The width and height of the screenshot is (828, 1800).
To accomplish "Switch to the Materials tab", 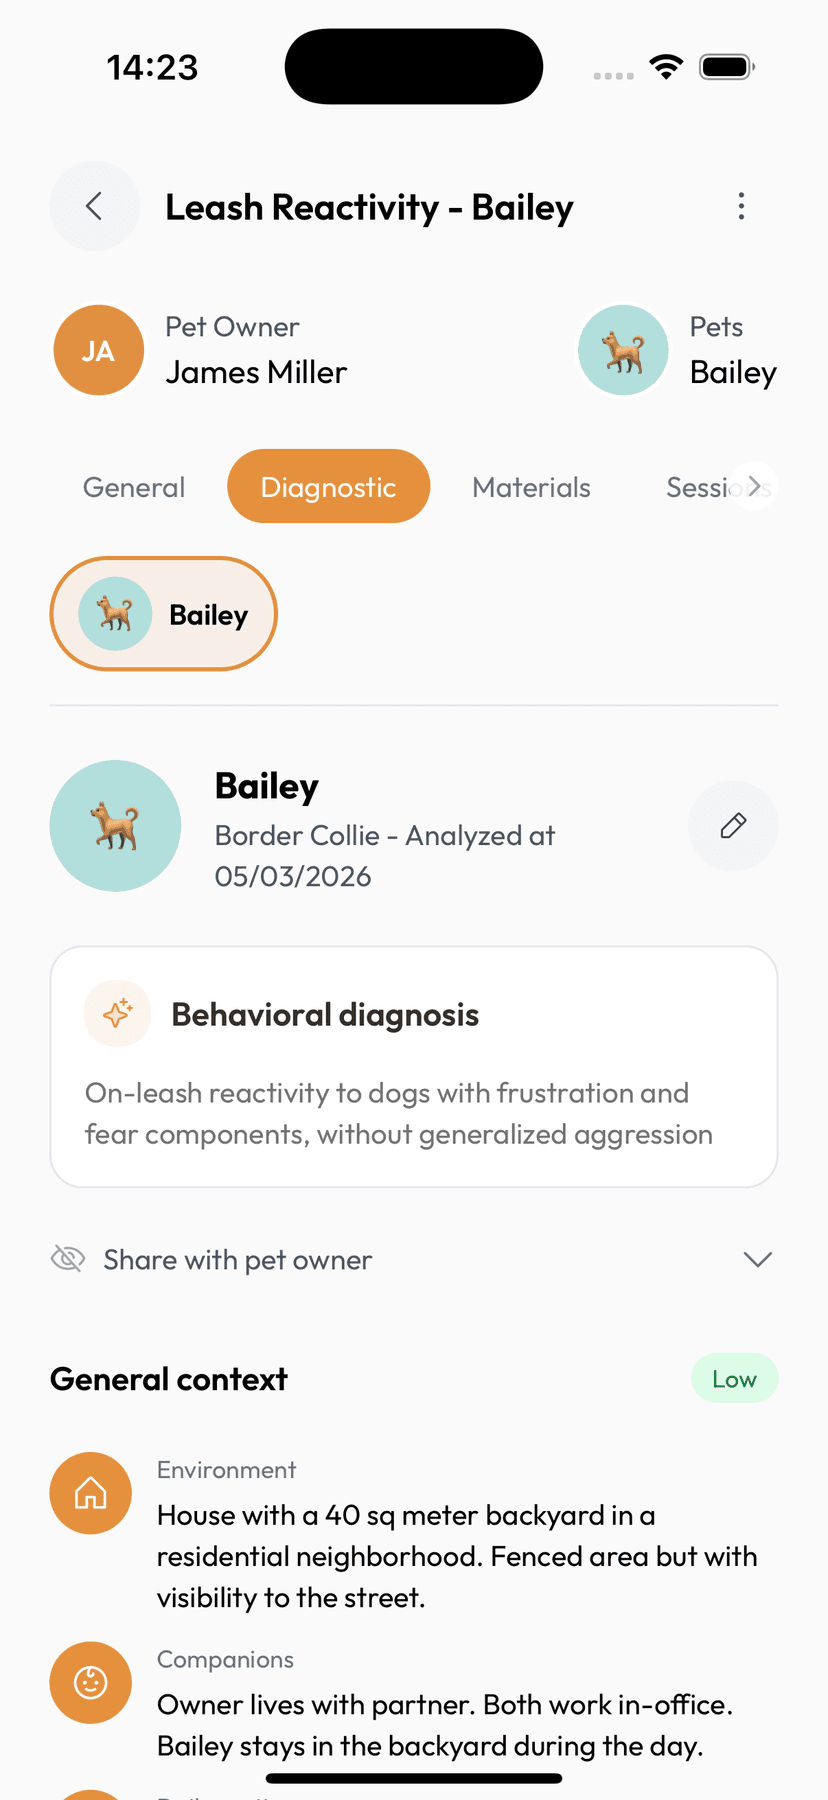I will coord(531,487).
